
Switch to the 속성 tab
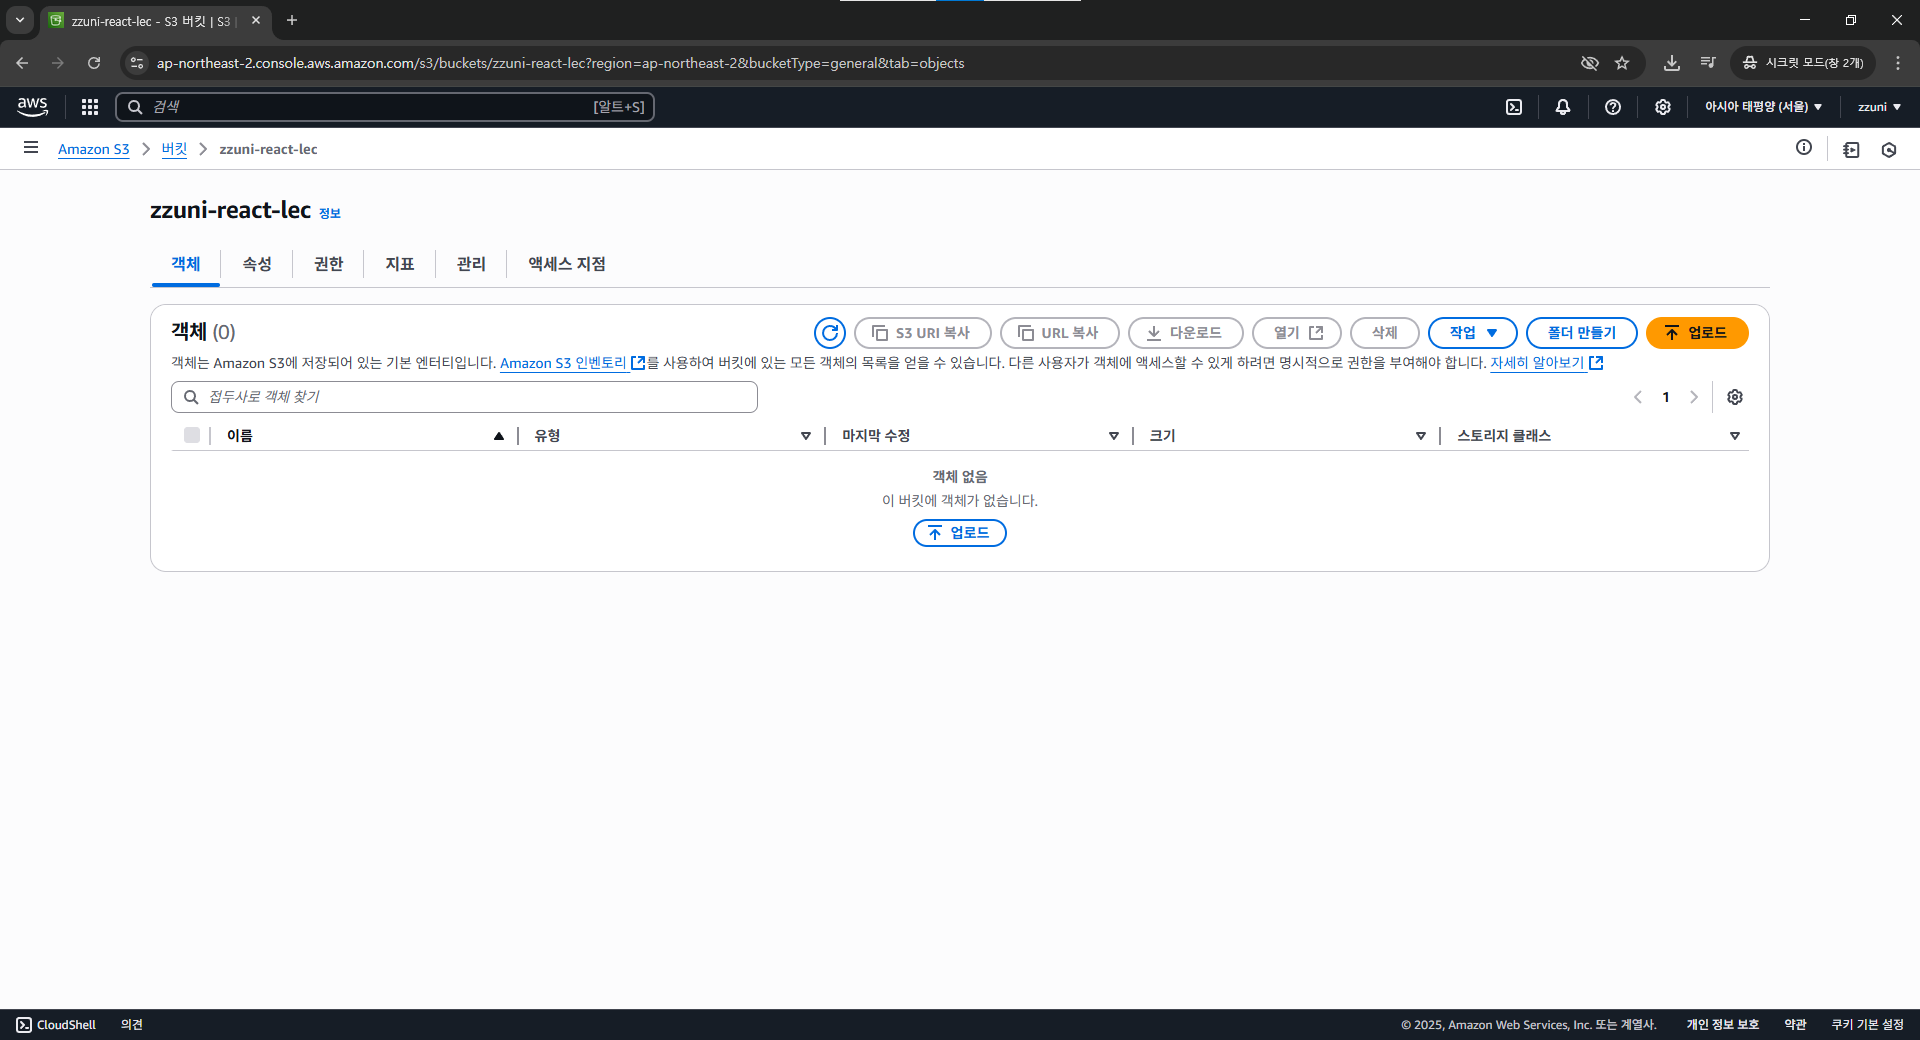[x=257, y=264]
